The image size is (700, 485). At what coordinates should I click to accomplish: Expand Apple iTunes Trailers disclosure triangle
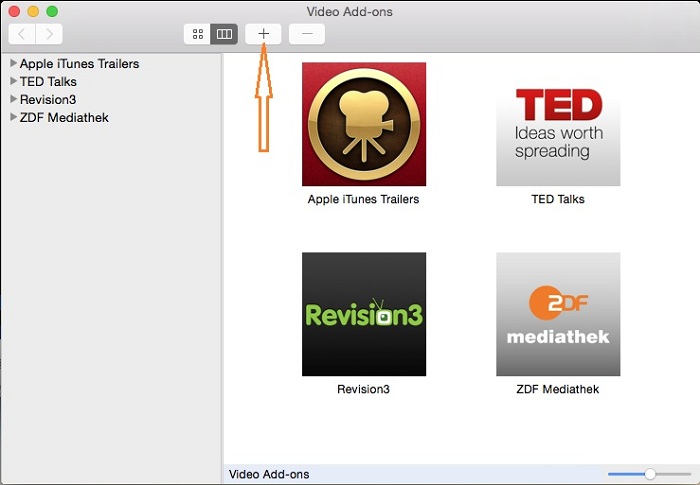13,63
